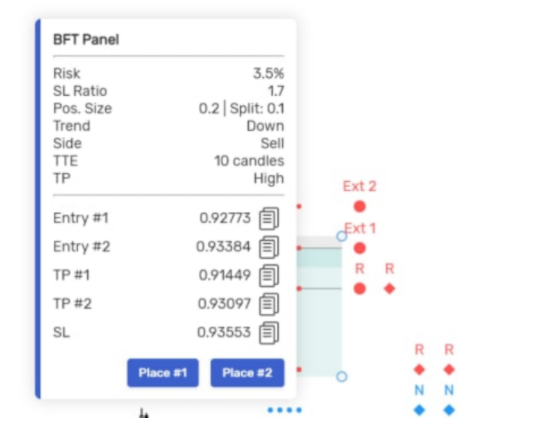Click the left blue N diamond marker

(x=419, y=410)
